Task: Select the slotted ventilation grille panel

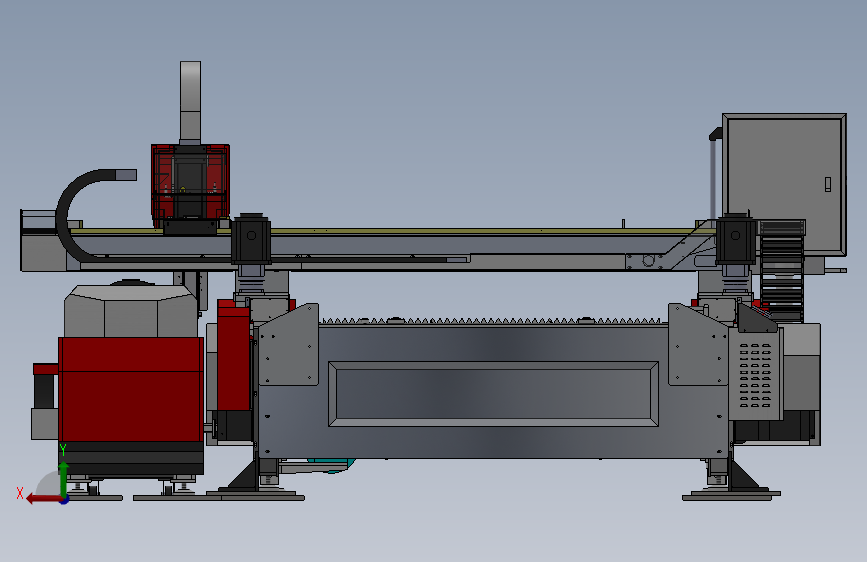Action: (x=755, y=374)
